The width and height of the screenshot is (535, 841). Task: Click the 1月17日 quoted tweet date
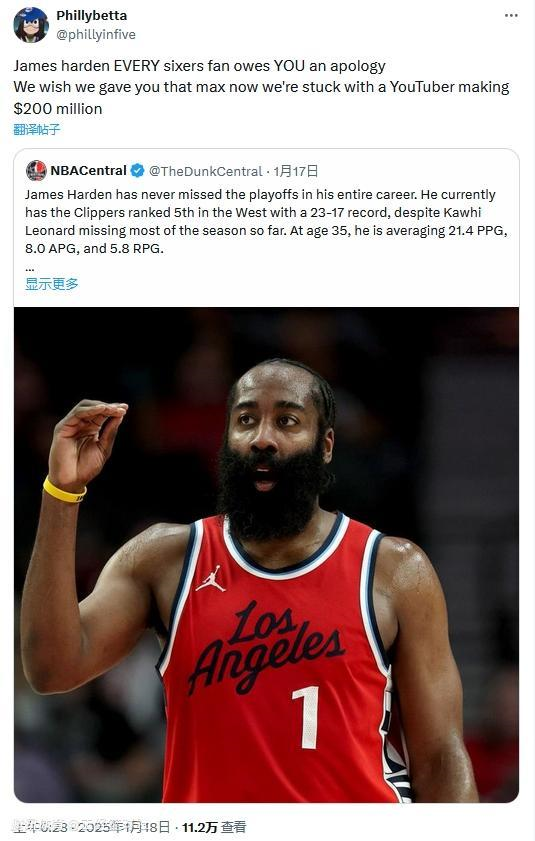click(296, 171)
